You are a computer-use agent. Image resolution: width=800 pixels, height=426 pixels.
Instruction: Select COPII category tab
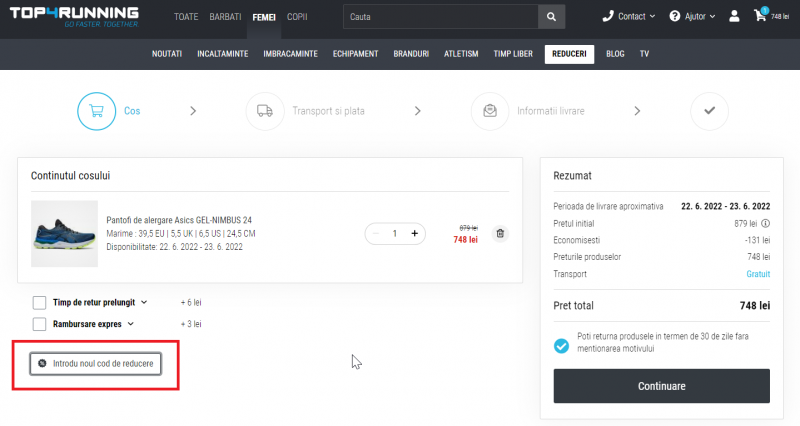(x=297, y=17)
